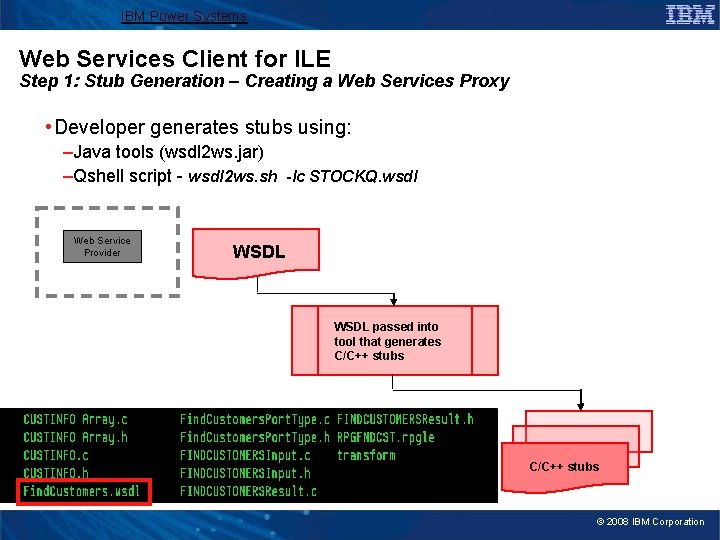
Task: Click the C/C++ stubs document shape
Action: click(x=565, y=467)
